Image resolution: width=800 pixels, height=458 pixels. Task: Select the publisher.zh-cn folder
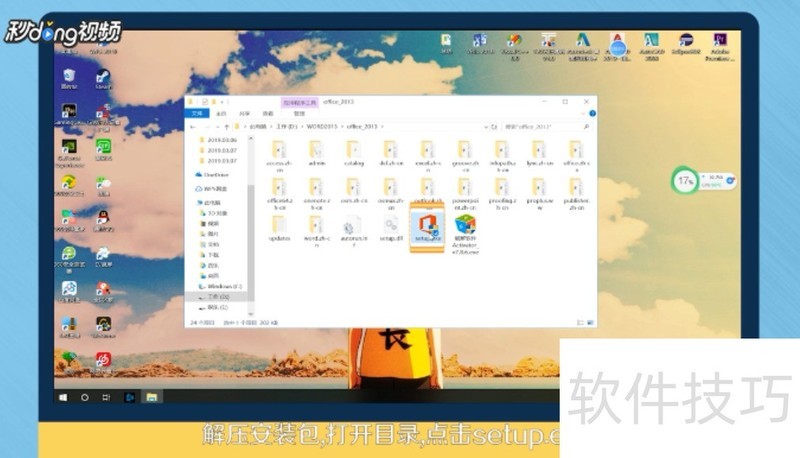click(x=576, y=194)
